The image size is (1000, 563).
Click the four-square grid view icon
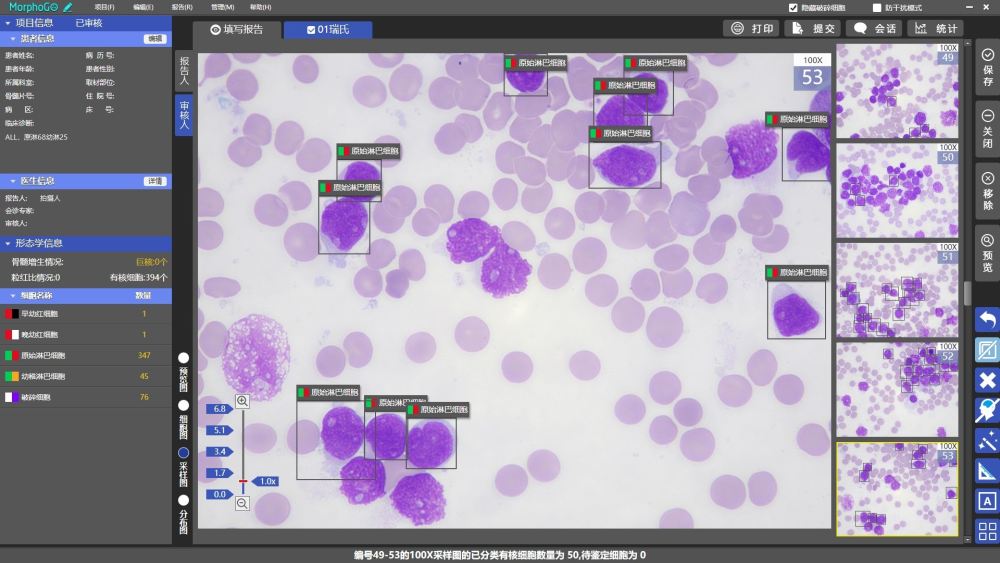pyautogui.click(x=987, y=530)
